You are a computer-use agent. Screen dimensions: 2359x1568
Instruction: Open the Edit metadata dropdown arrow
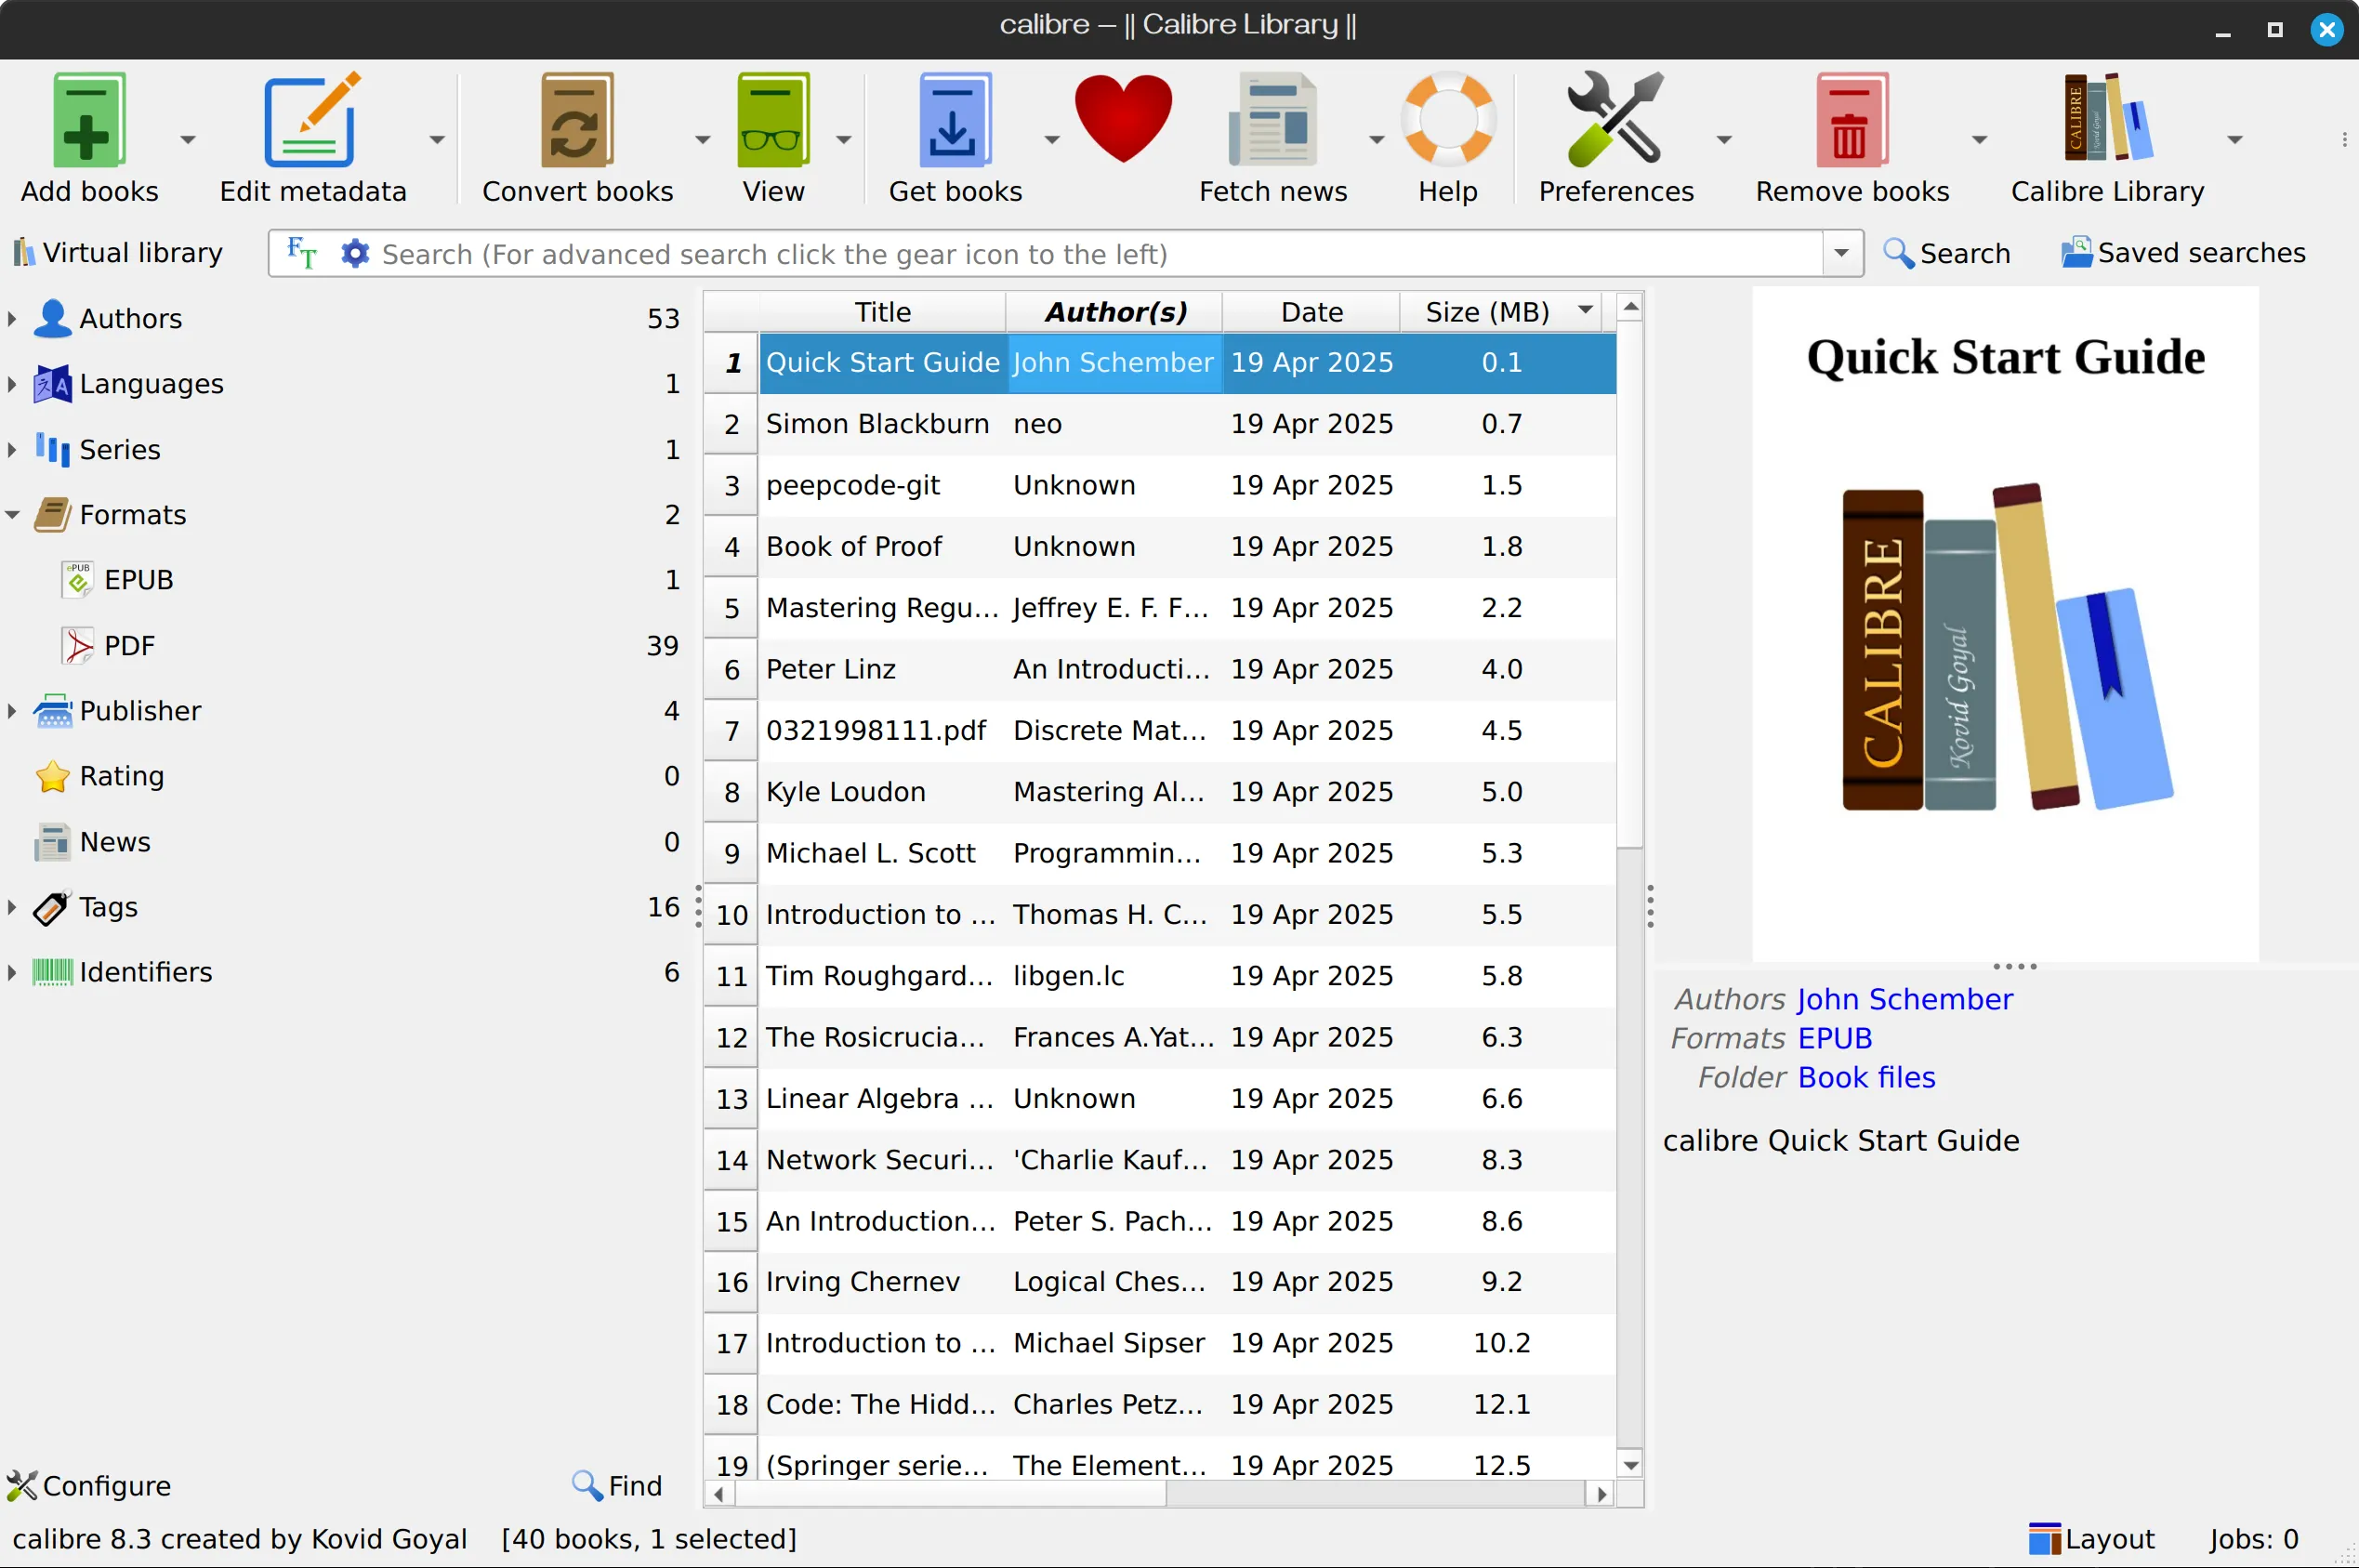point(437,139)
